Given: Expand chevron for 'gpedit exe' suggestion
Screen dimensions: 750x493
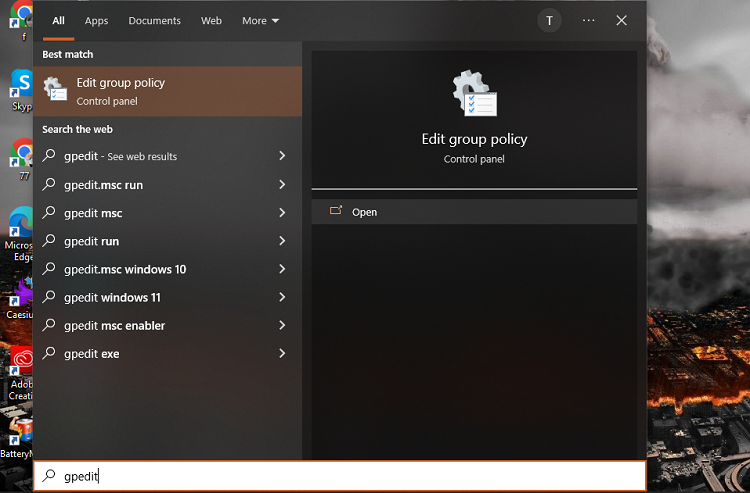Looking at the screenshot, I should (x=282, y=353).
